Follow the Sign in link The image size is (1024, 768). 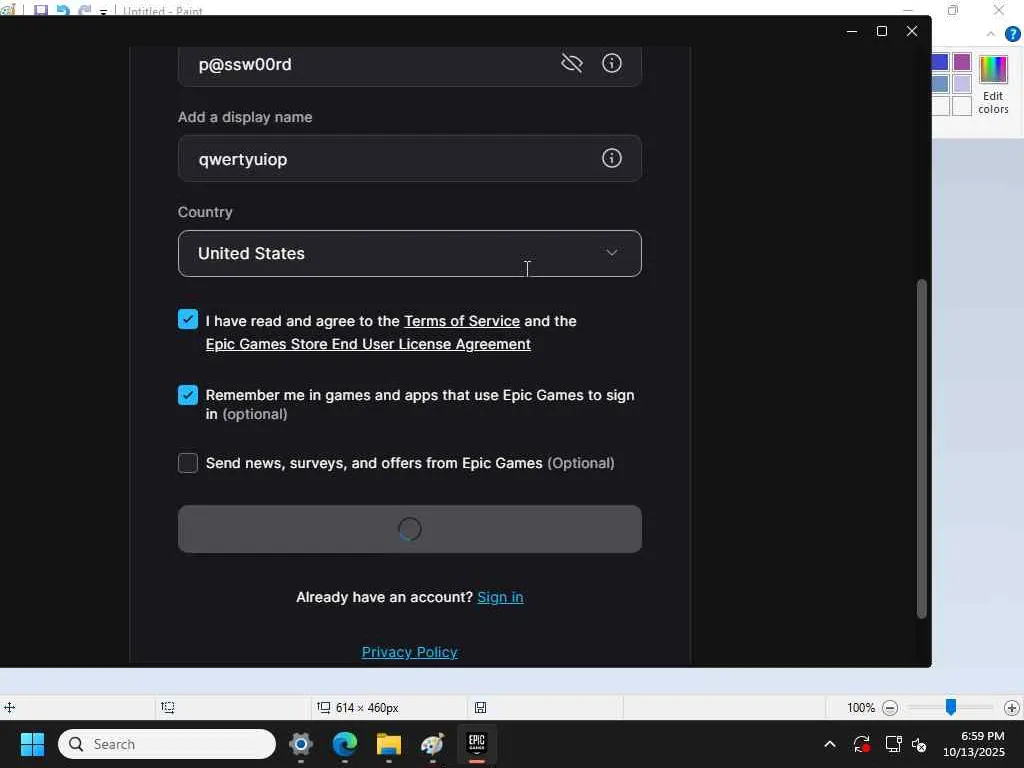500,598
